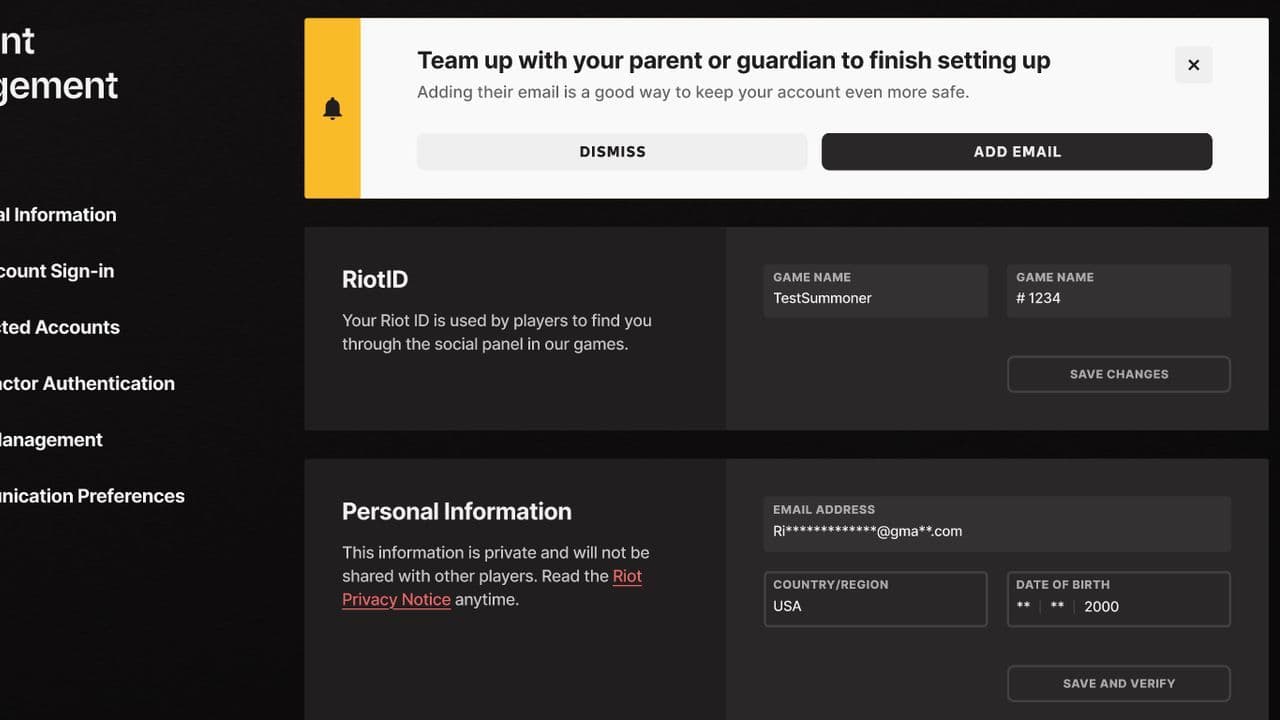Select the birth year 2000 field
1280x720 pixels.
tap(1101, 607)
